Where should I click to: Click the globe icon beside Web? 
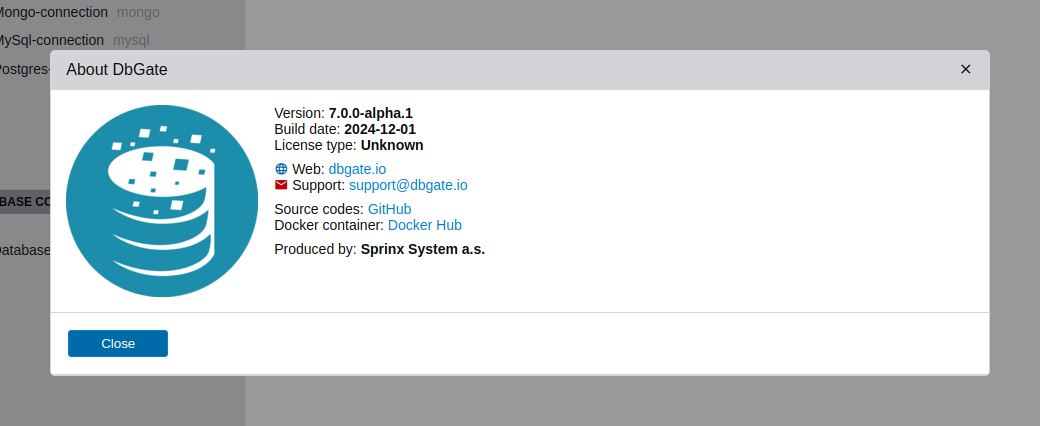point(281,169)
